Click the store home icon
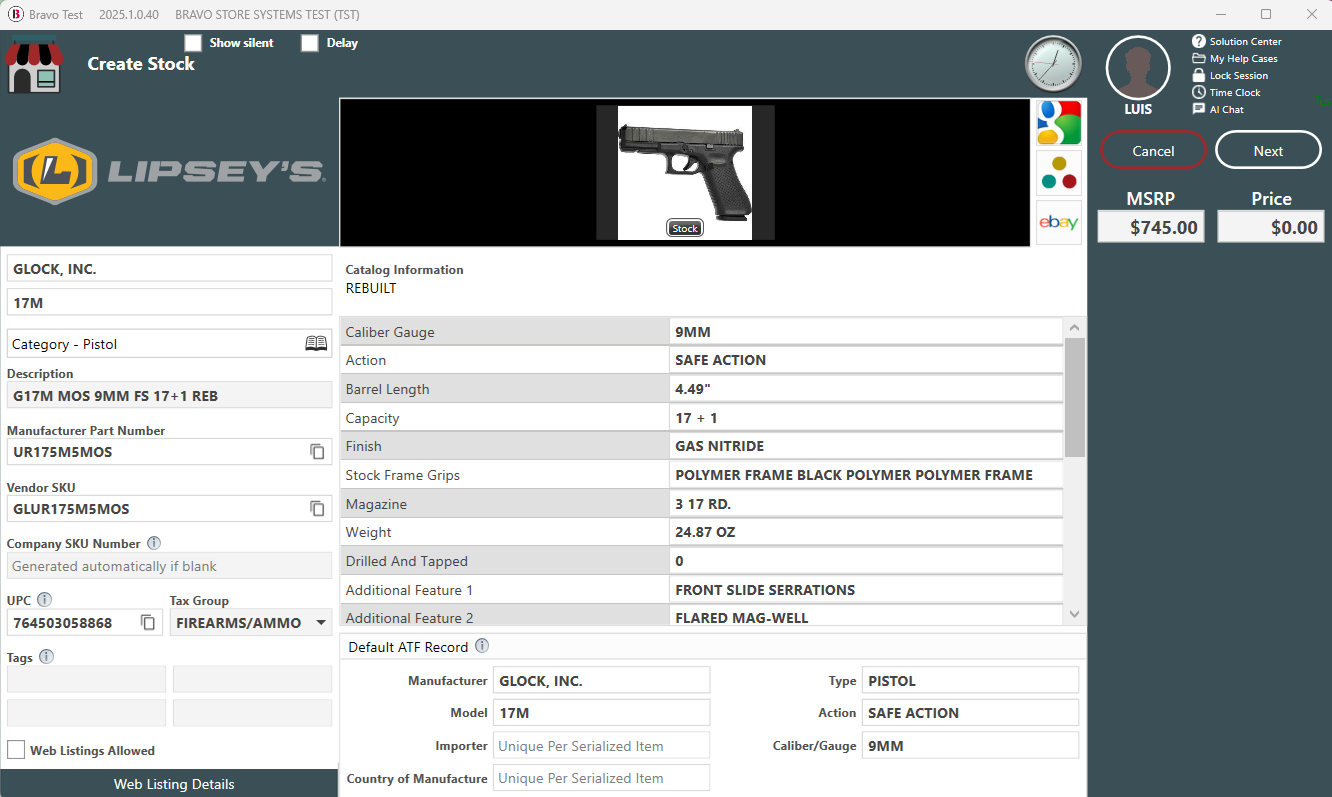1332x797 pixels. coord(35,66)
